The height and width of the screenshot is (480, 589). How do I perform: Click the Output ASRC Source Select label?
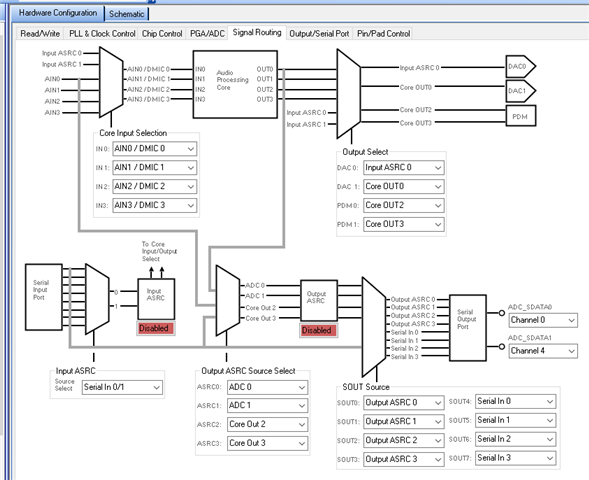point(248,371)
